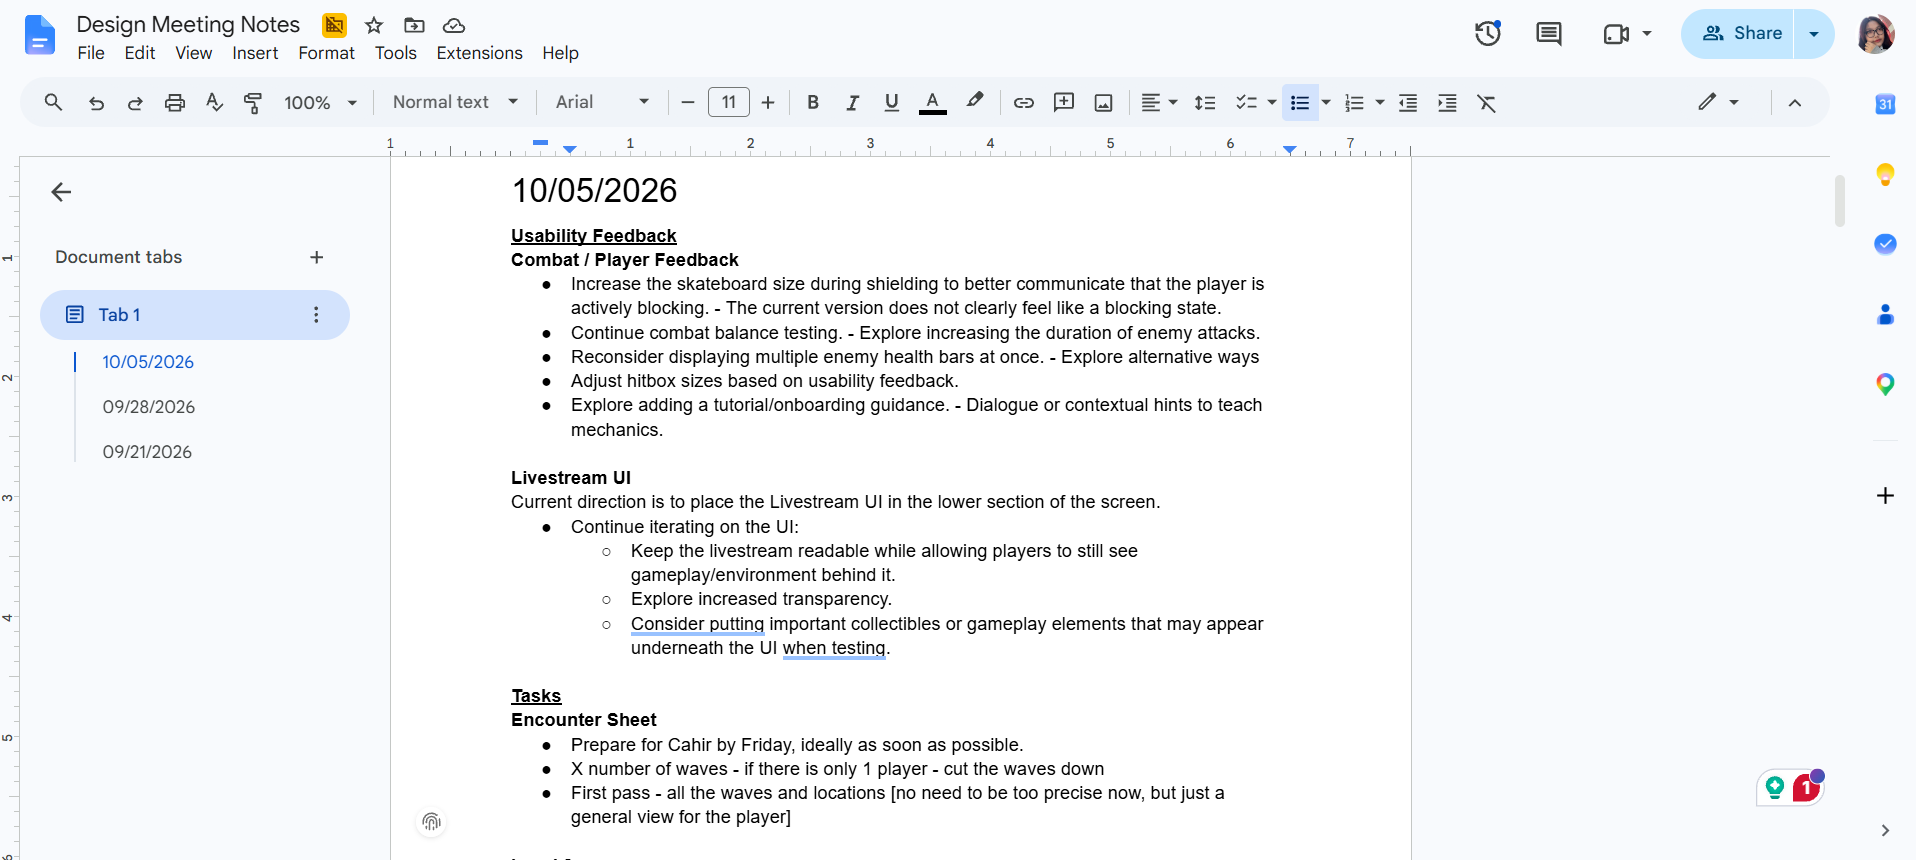This screenshot has width=1916, height=860.
Task: Insert a link
Action: point(1024,102)
